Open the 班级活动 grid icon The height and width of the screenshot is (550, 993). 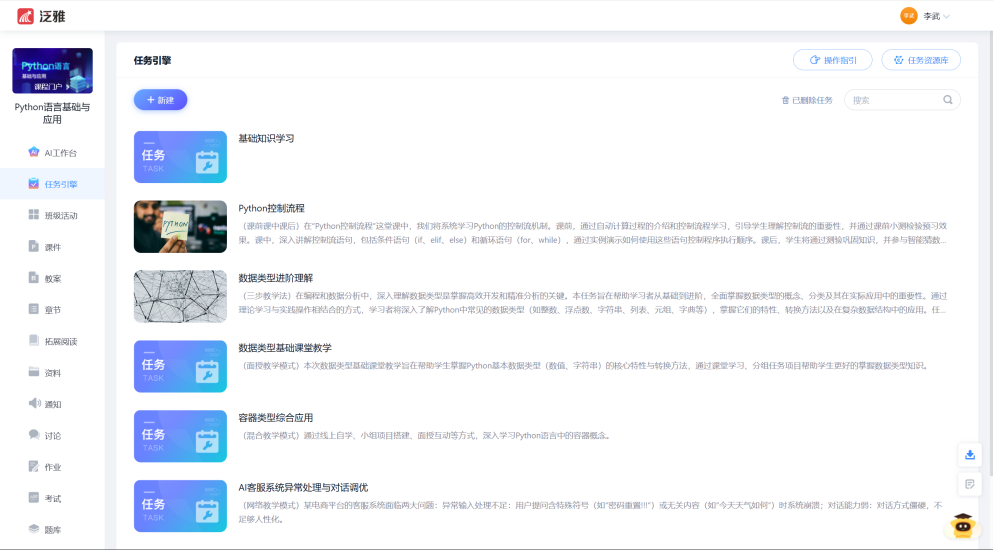pyautogui.click(x=34, y=215)
